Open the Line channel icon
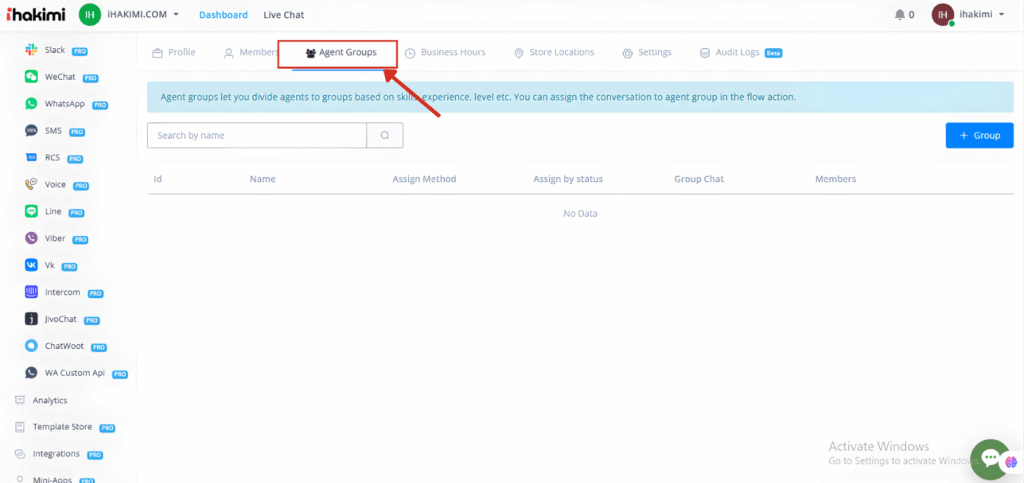1024x483 pixels. tap(31, 212)
